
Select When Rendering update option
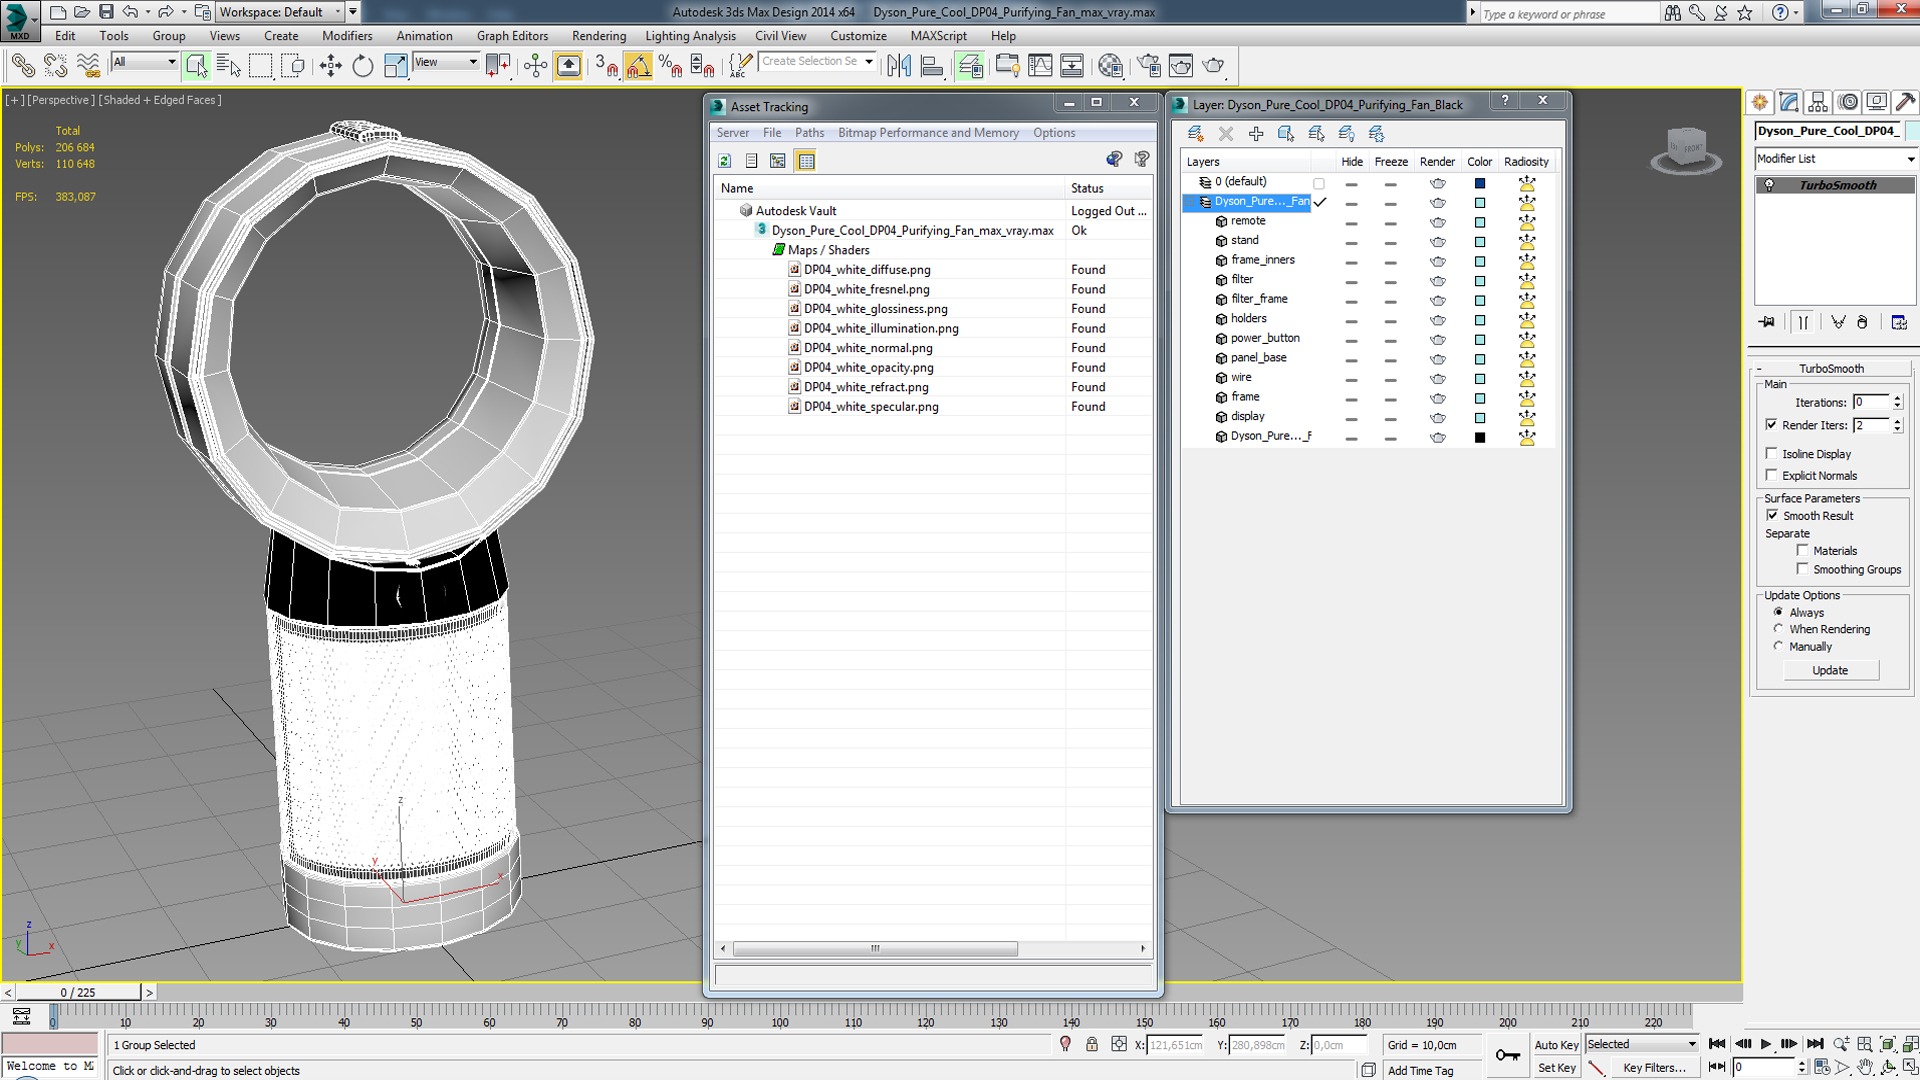pos(1778,629)
